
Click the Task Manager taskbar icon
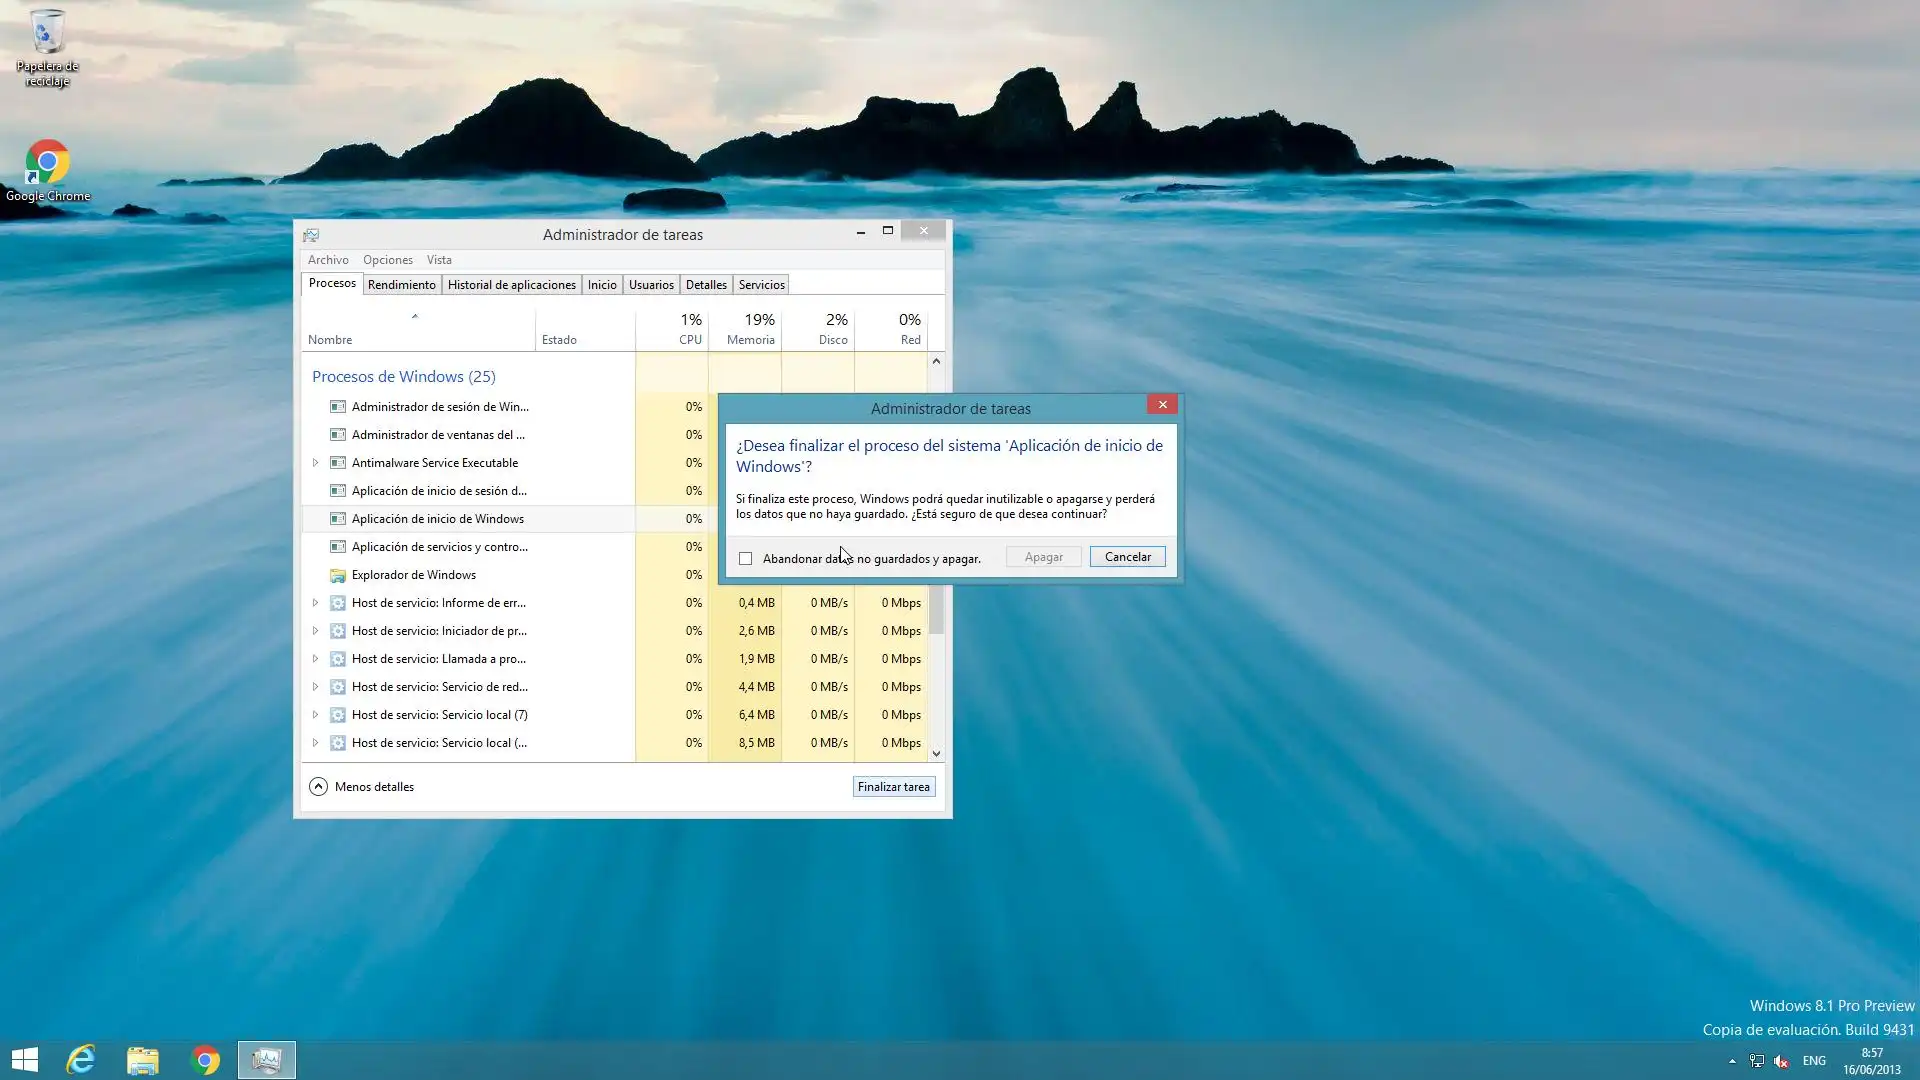point(267,1060)
